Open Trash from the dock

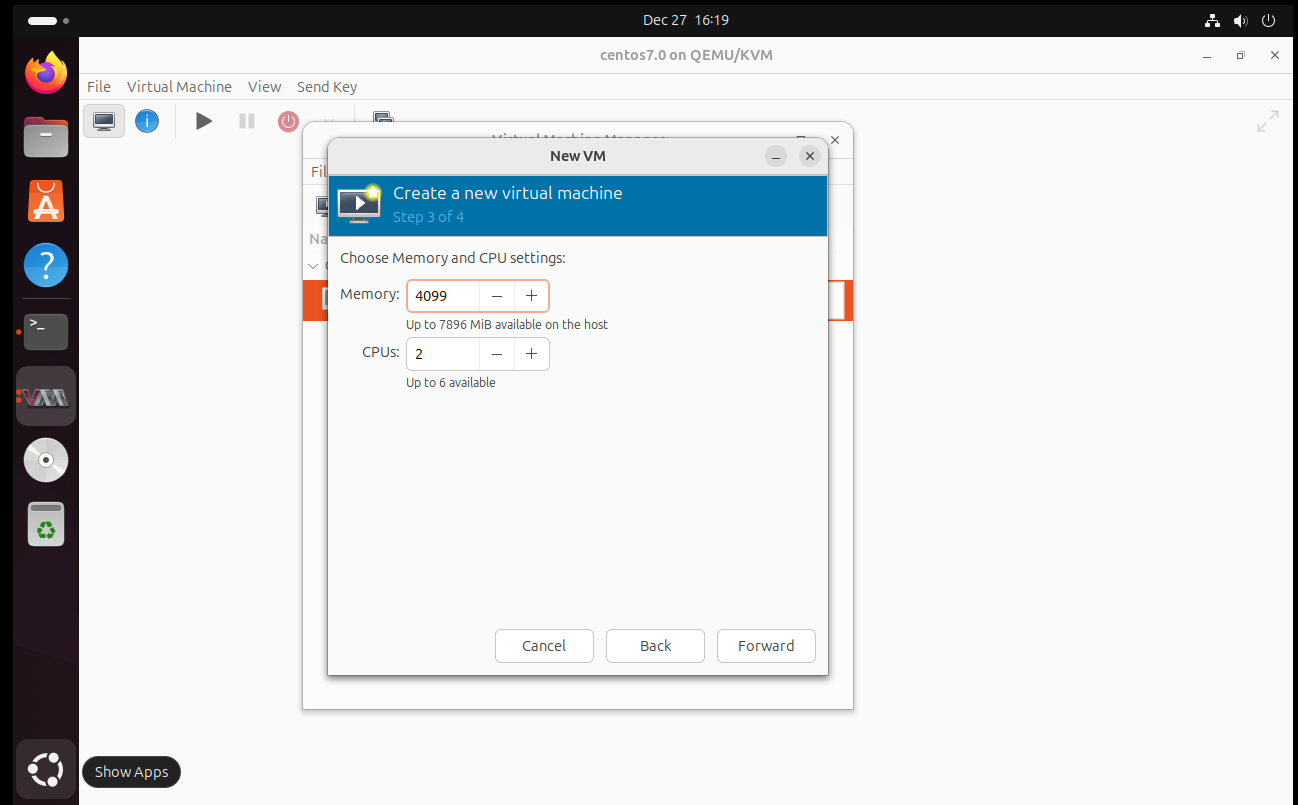(x=46, y=524)
